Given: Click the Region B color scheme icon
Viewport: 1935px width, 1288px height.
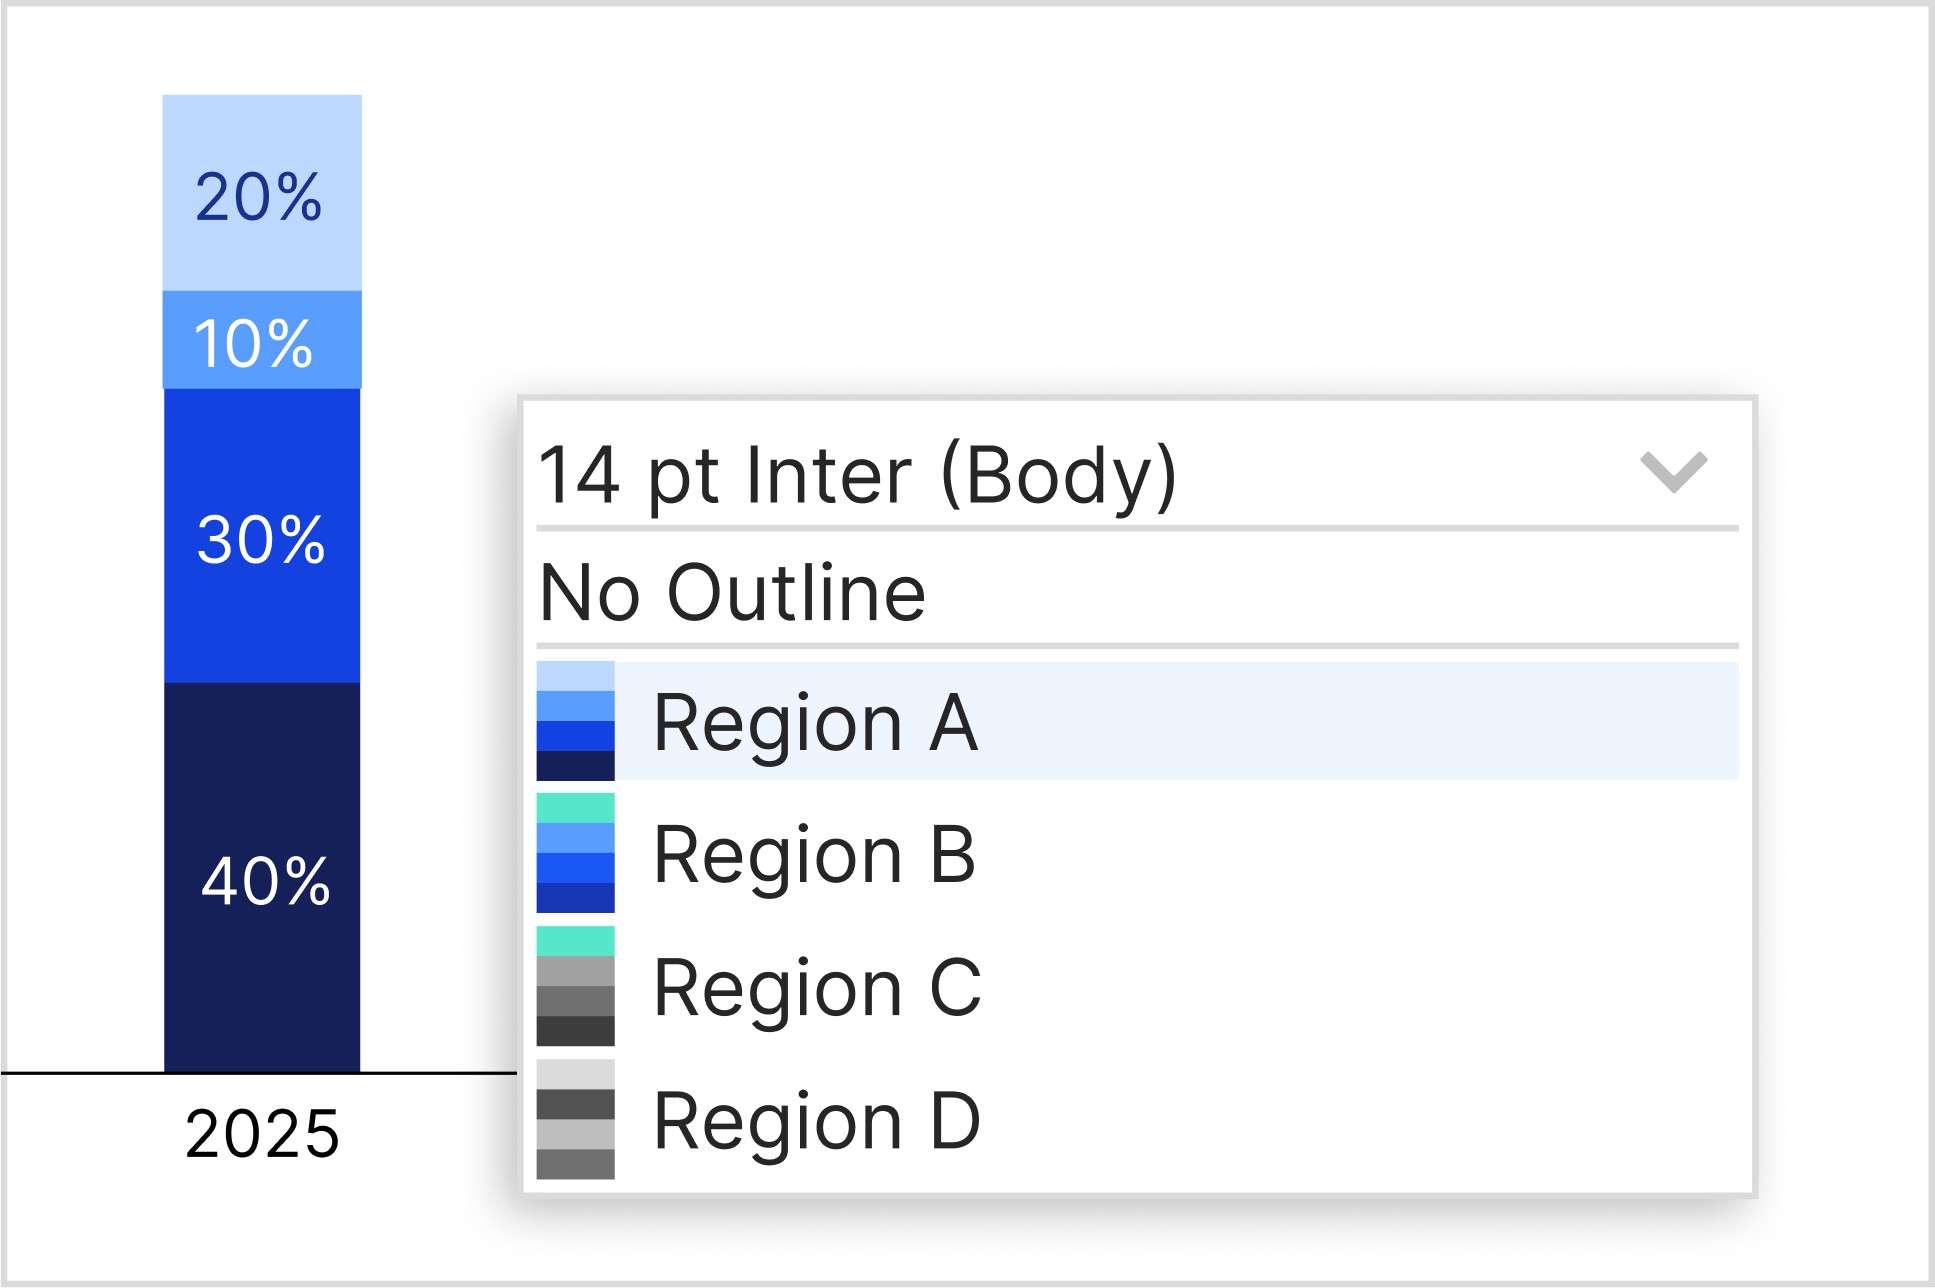Looking at the screenshot, I should pos(575,853).
